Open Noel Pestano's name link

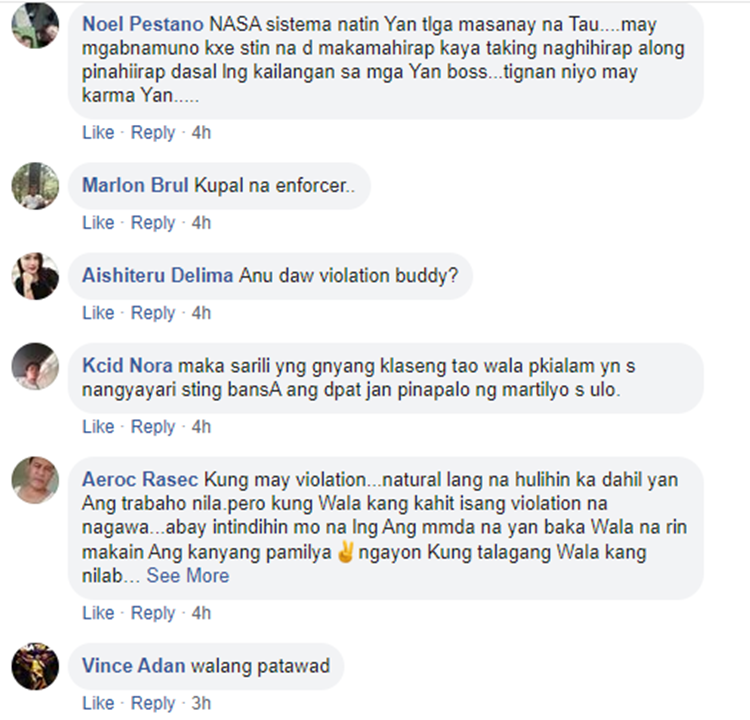[x=143, y=24]
